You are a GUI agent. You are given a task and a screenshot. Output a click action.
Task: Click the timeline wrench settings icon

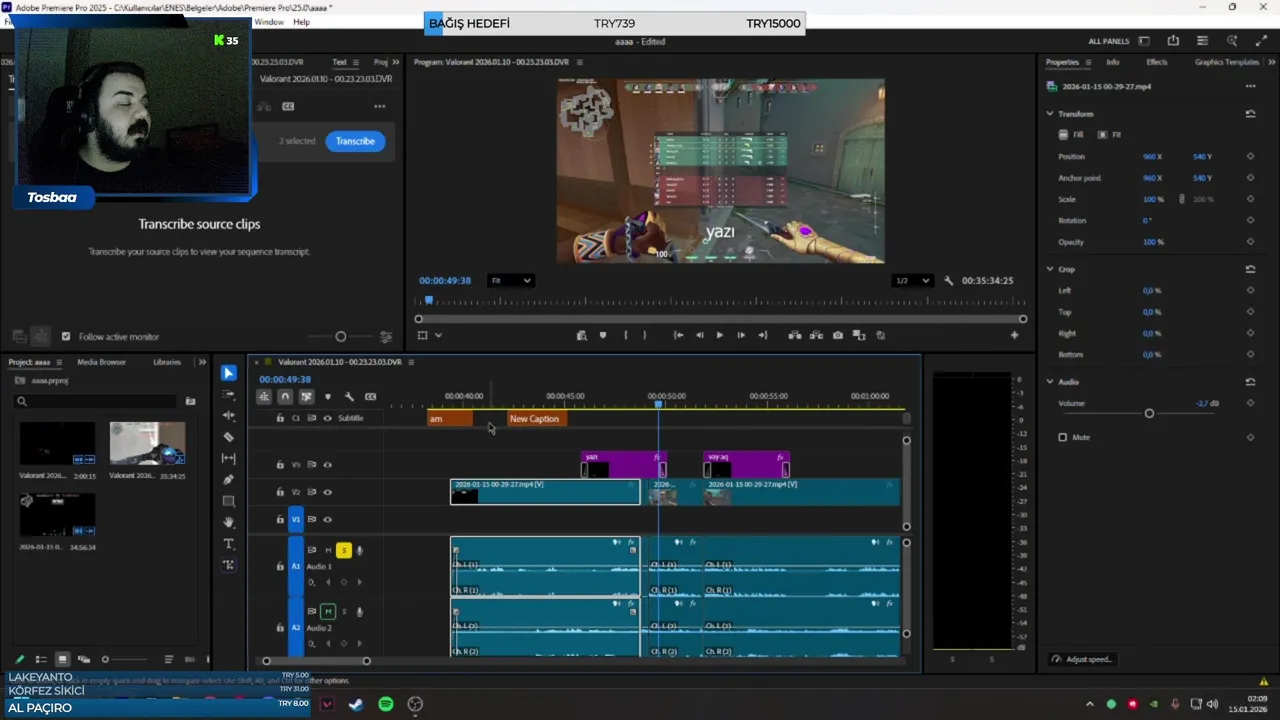349,397
